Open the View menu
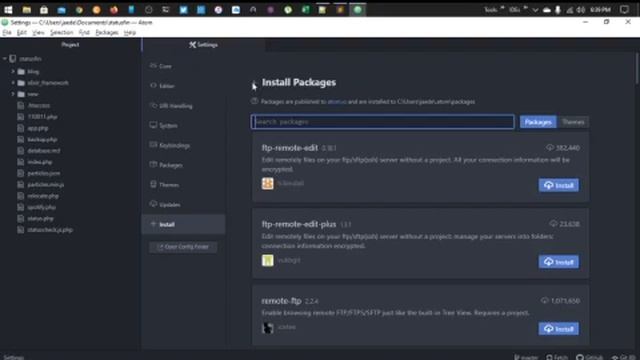640x360 pixels. tap(38, 33)
